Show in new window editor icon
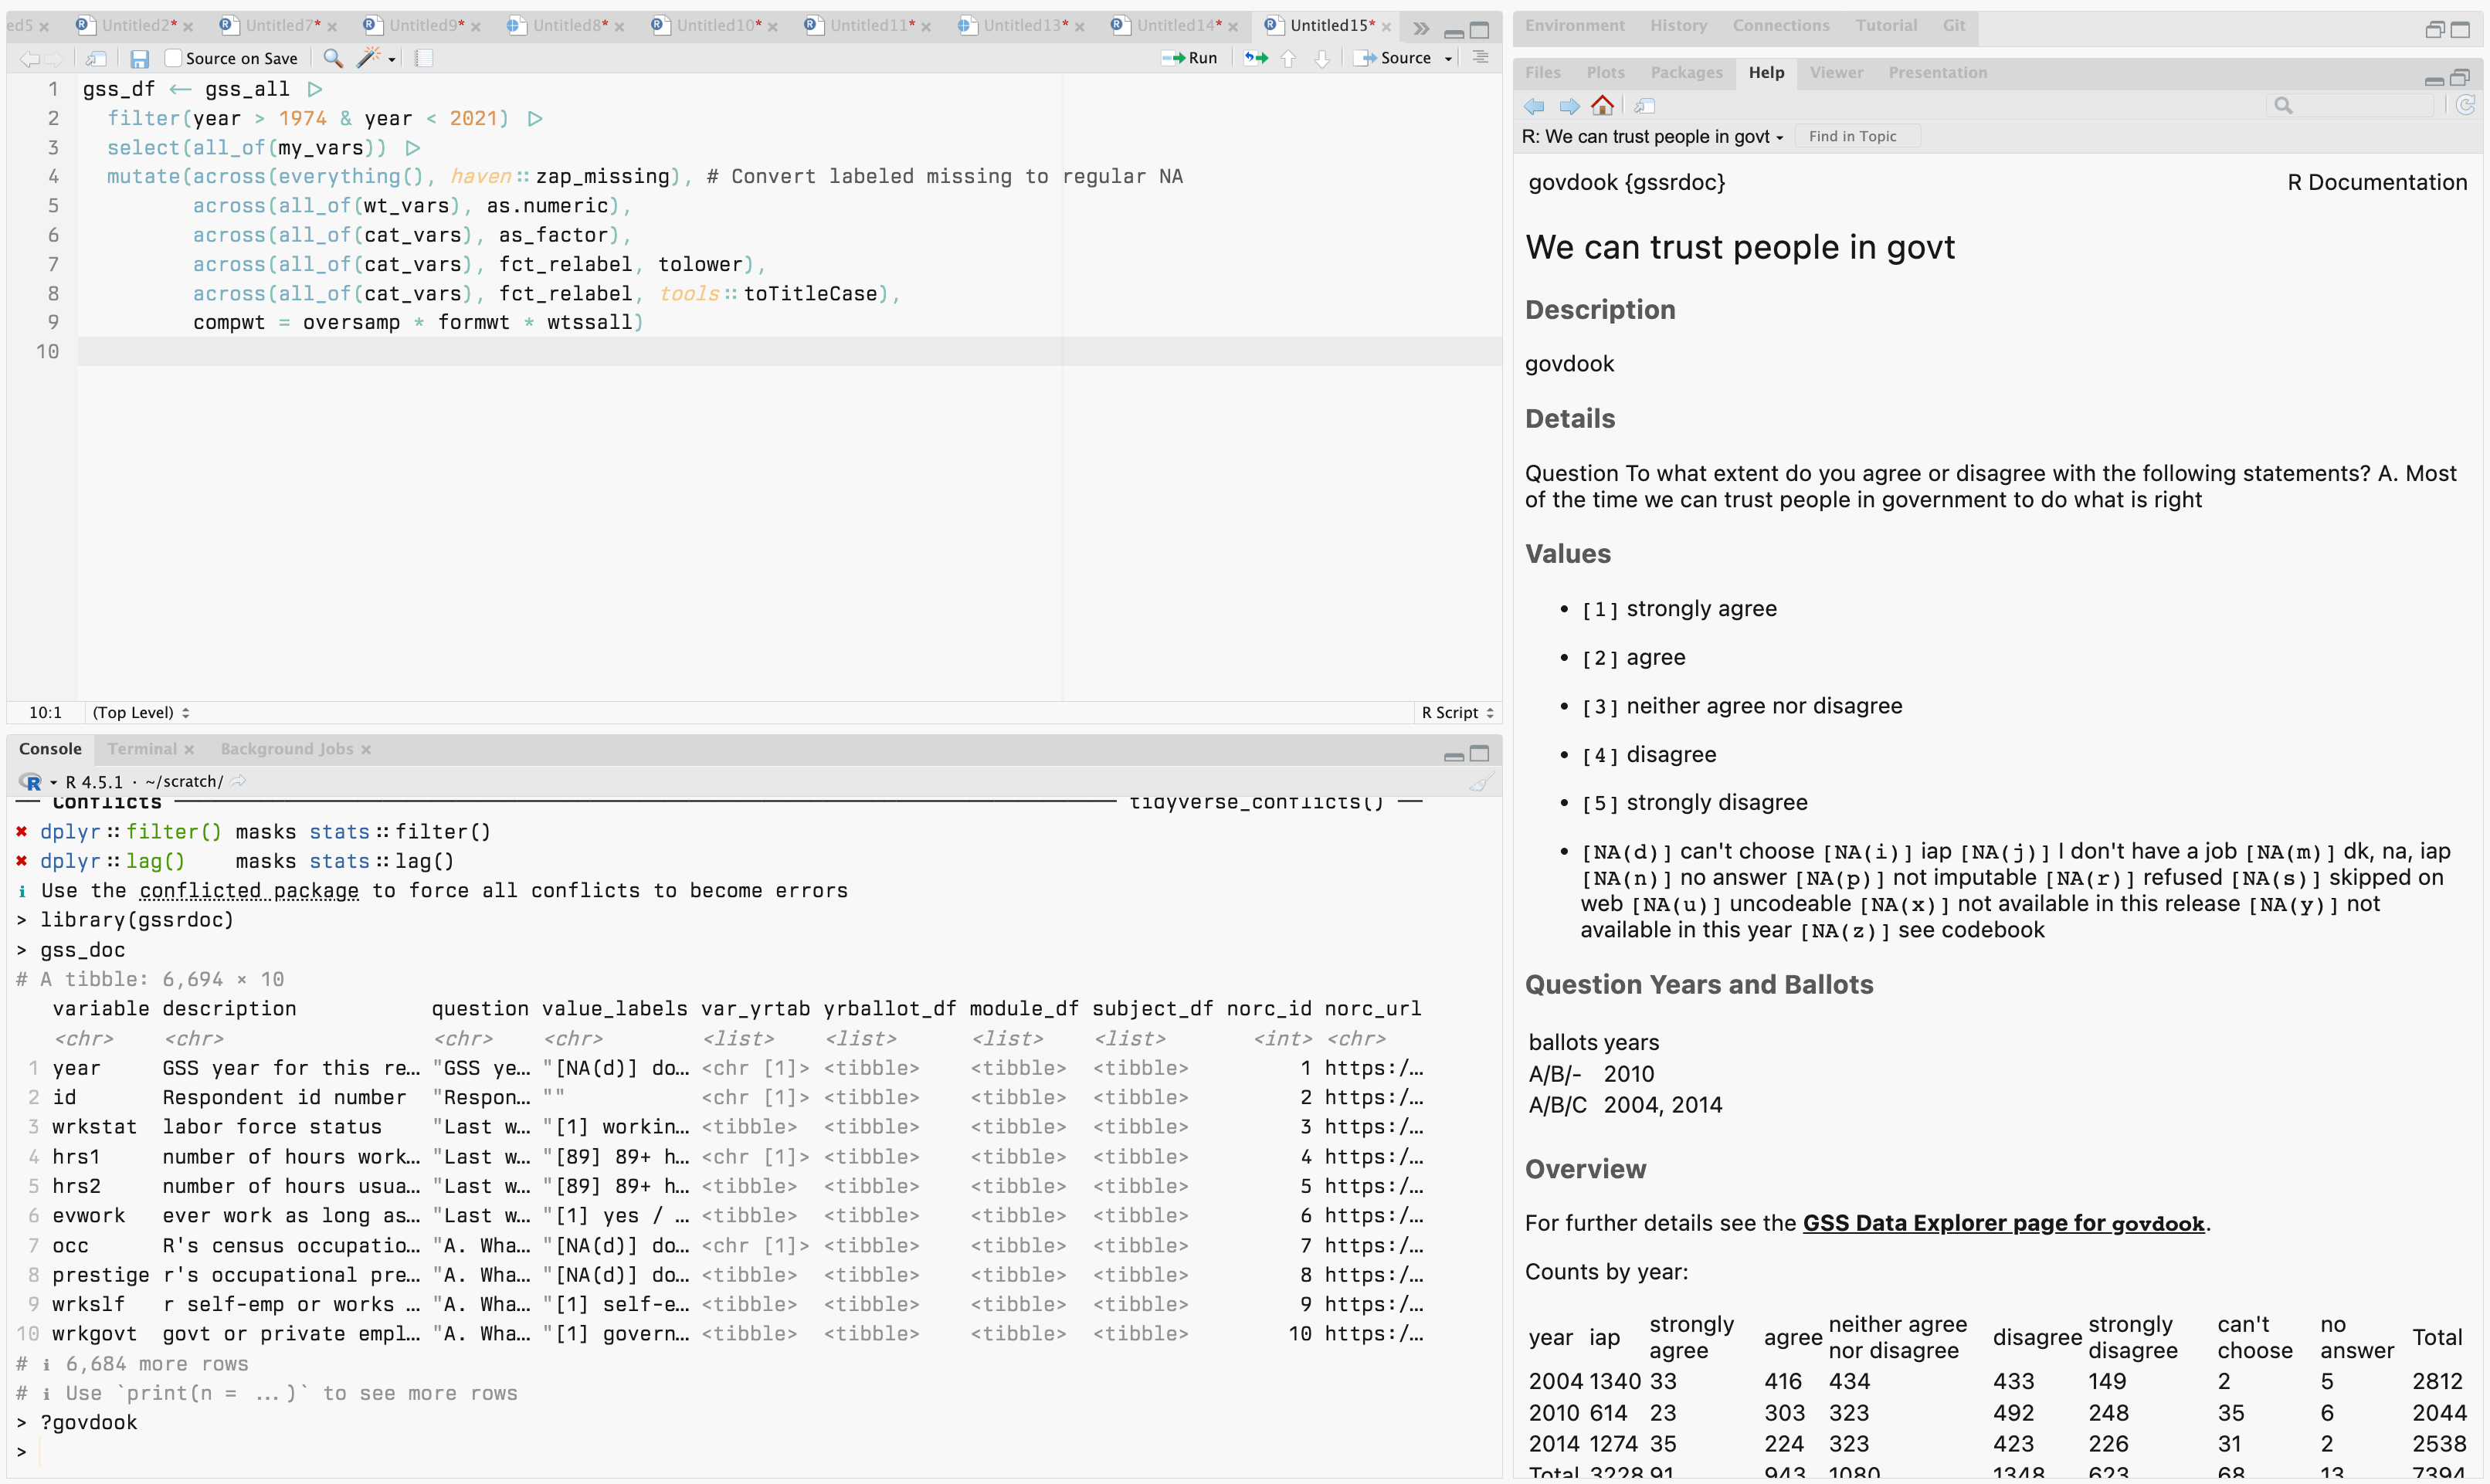The width and height of the screenshot is (2490, 1484). (96, 59)
